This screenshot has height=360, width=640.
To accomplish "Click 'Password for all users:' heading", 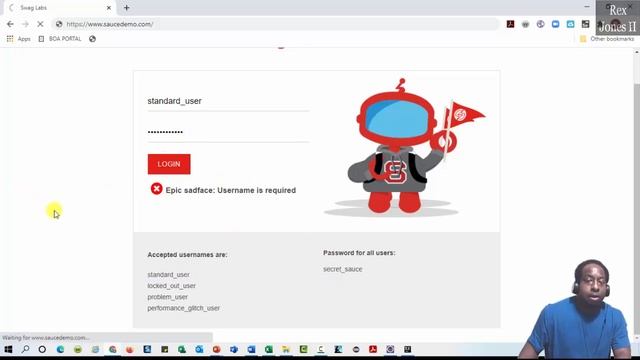I will [x=359, y=253].
